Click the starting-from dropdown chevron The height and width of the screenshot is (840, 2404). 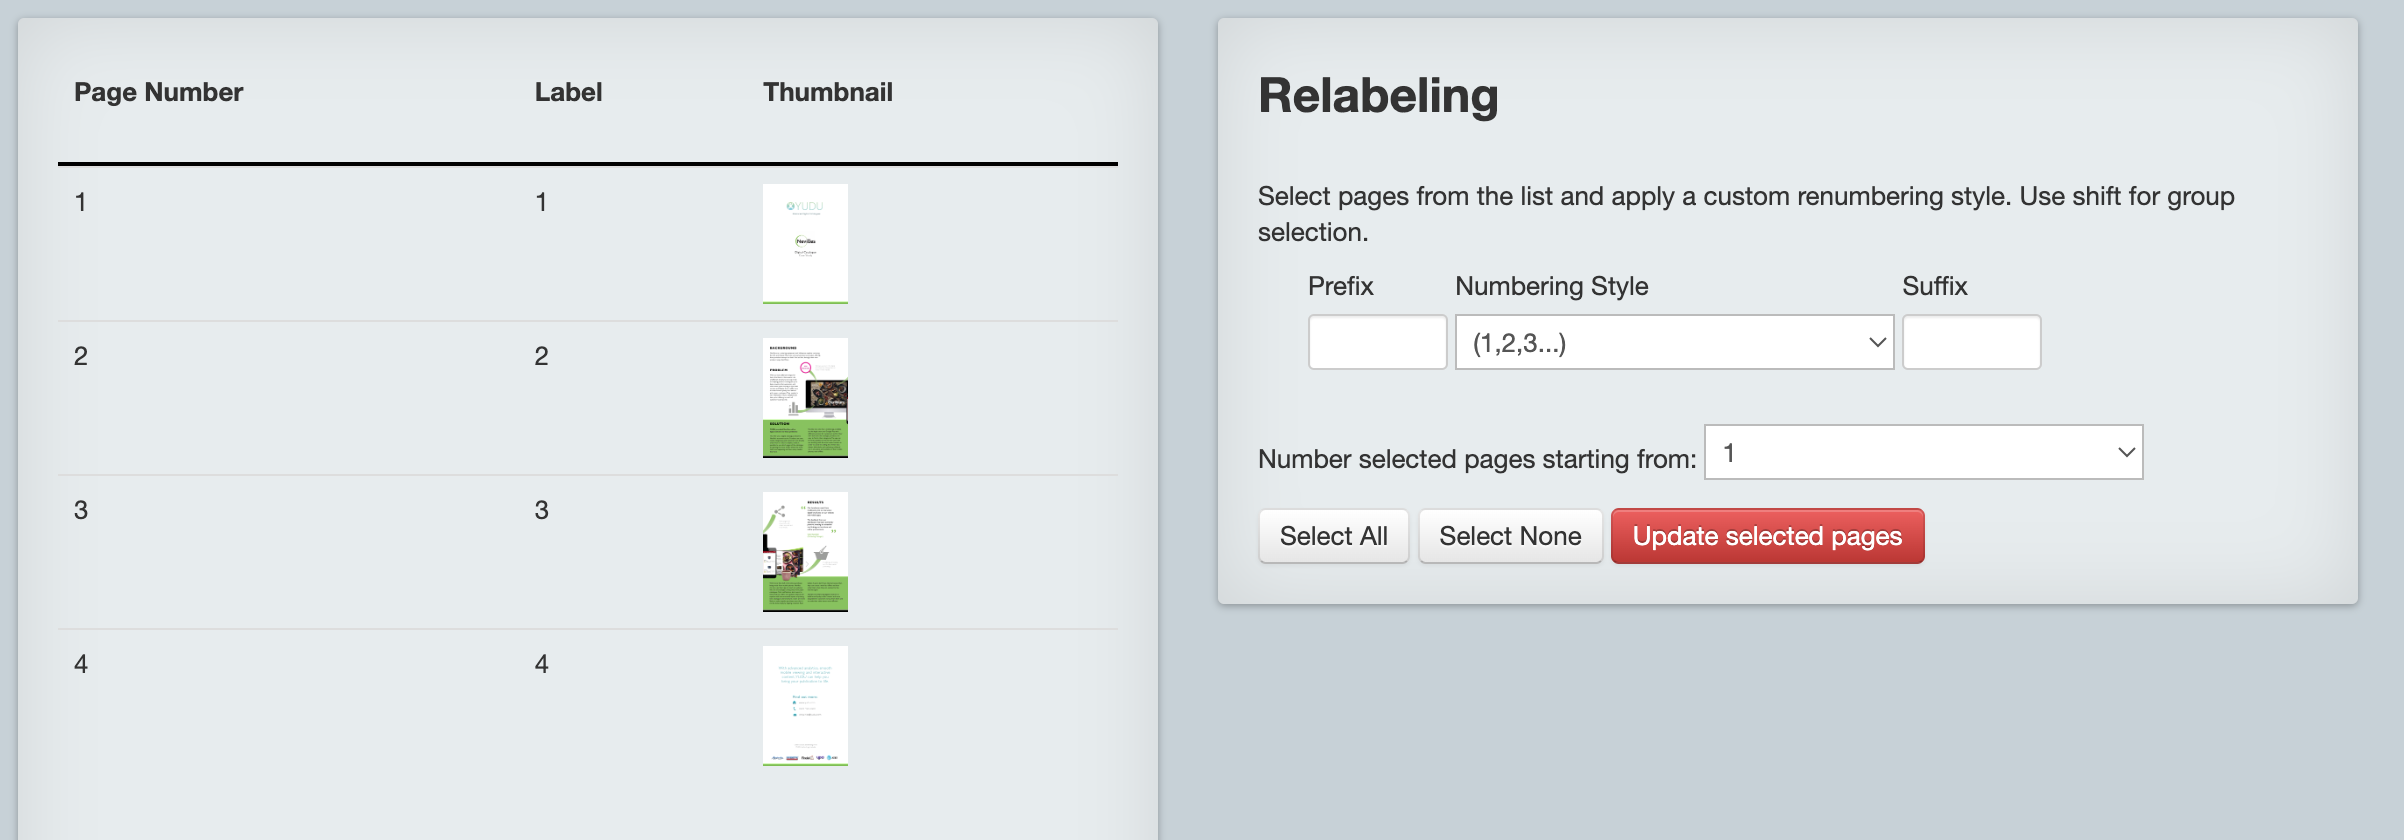tap(2126, 452)
